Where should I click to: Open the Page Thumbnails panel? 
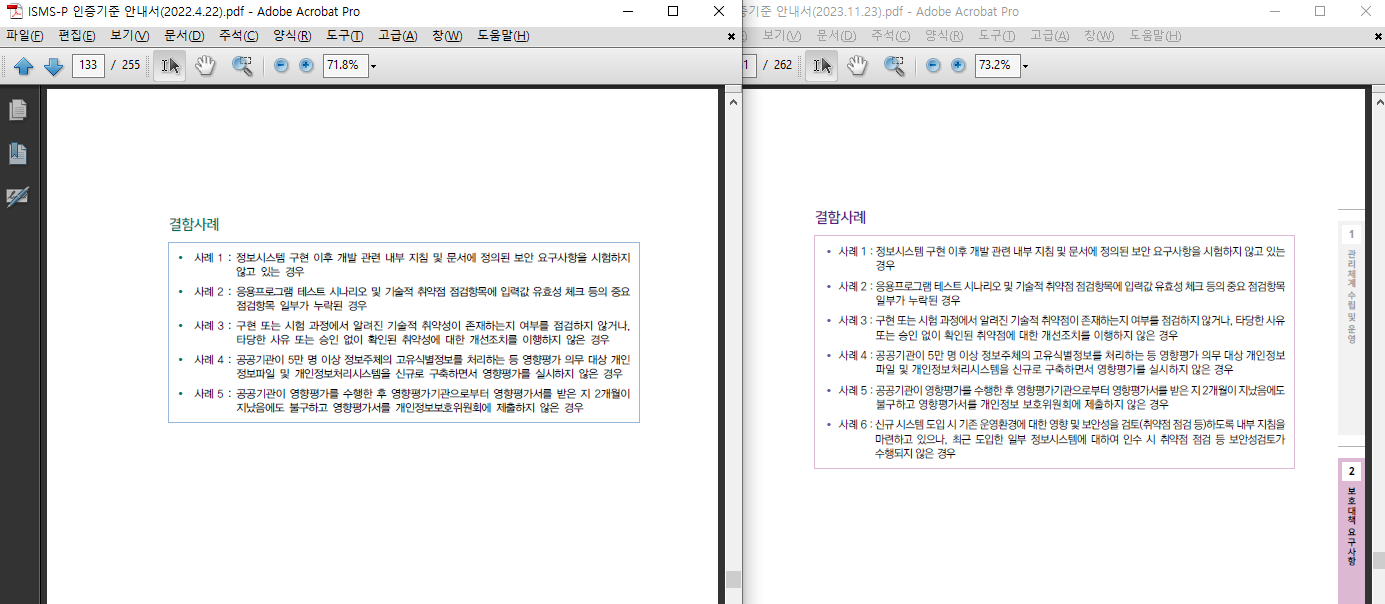(17, 112)
